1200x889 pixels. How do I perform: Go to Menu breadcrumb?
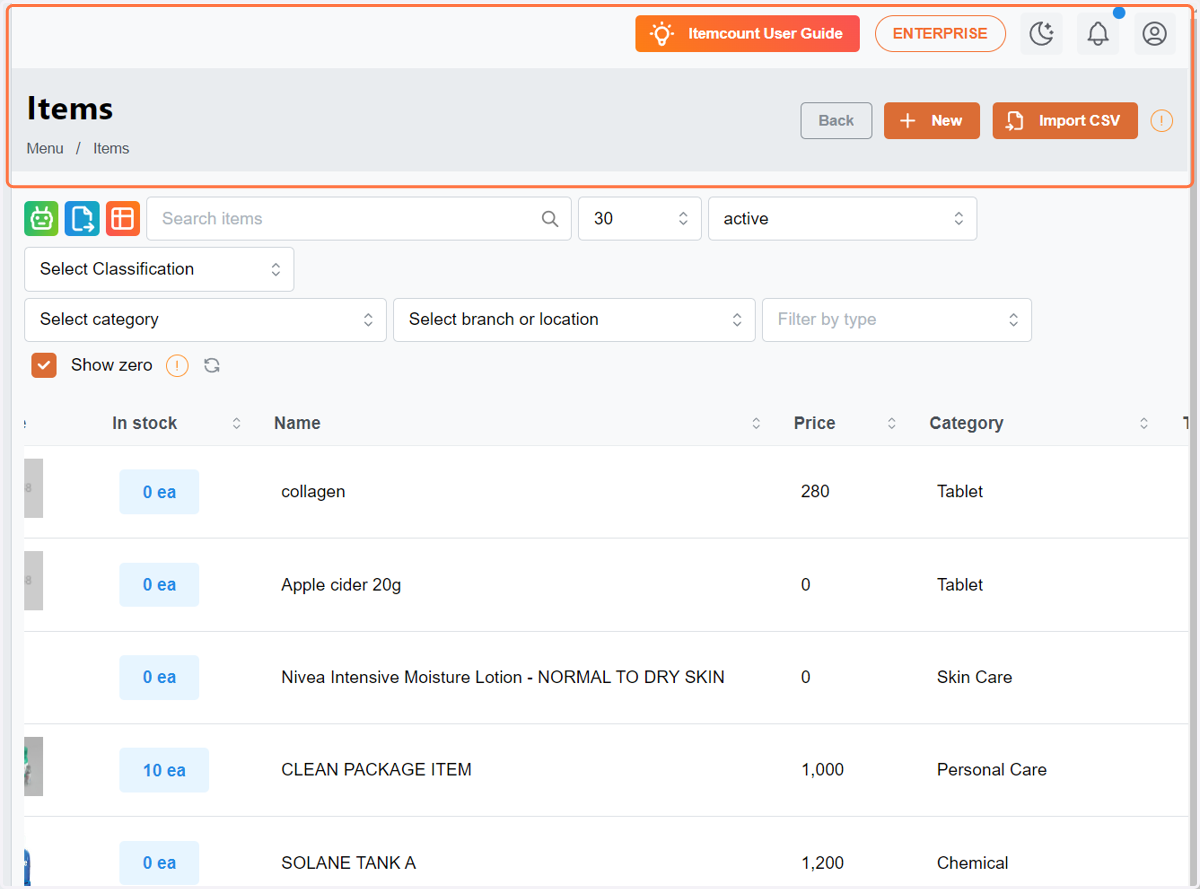click(45, 148)
